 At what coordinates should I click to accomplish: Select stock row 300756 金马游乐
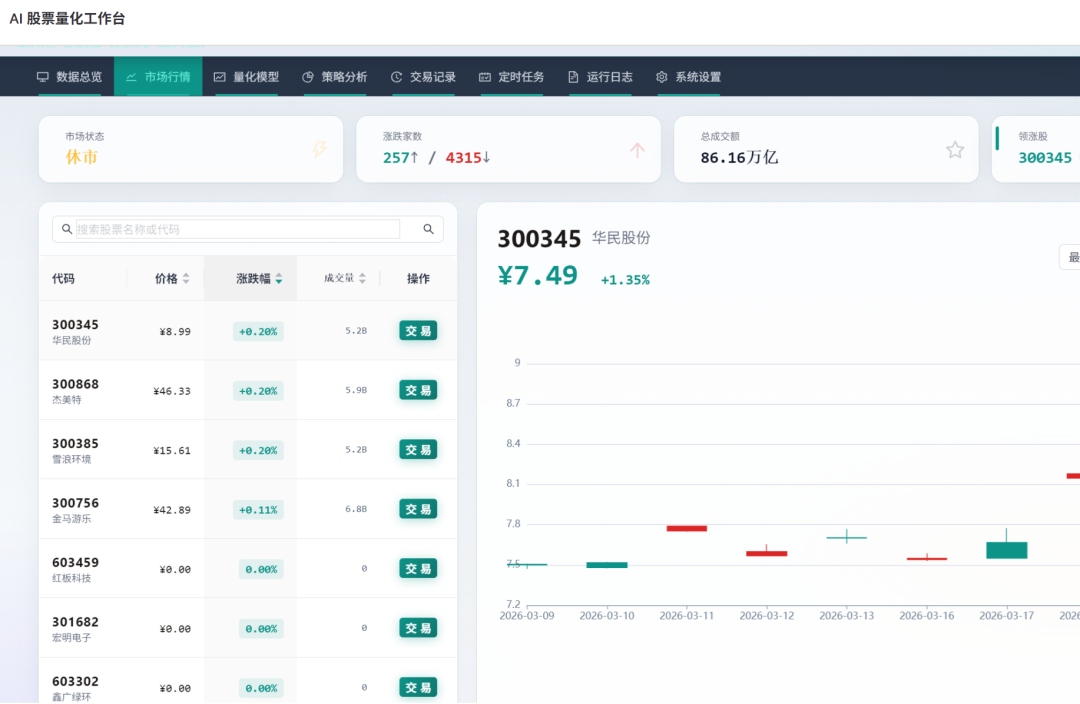248,509
